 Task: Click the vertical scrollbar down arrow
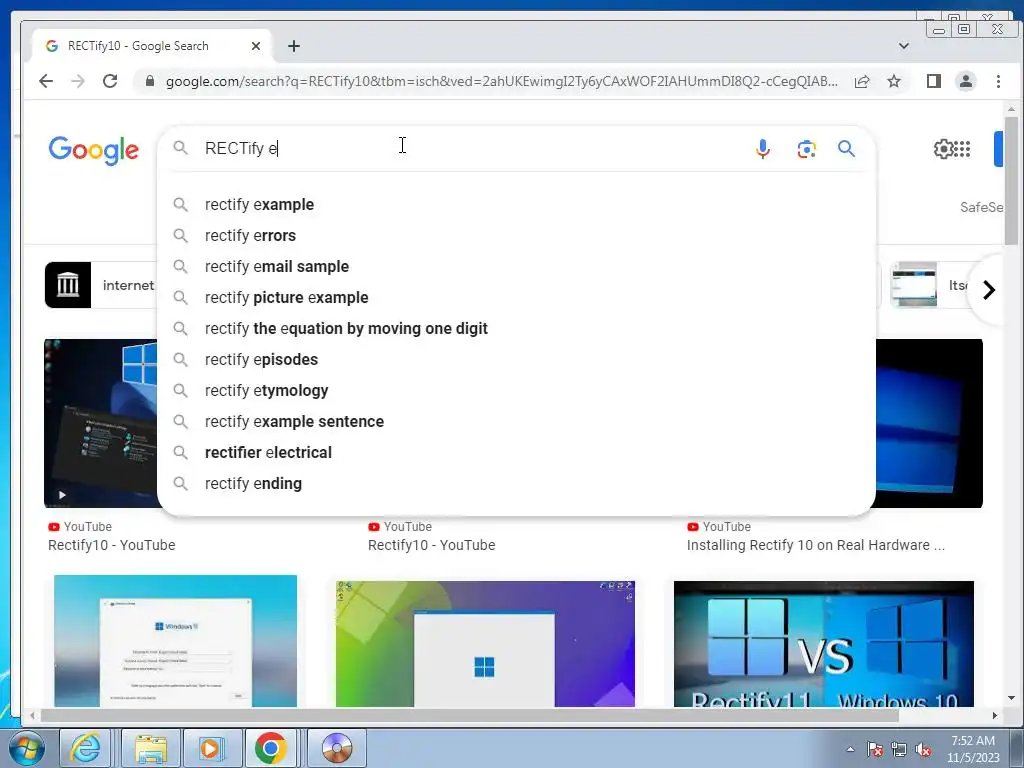(1011, 698)
